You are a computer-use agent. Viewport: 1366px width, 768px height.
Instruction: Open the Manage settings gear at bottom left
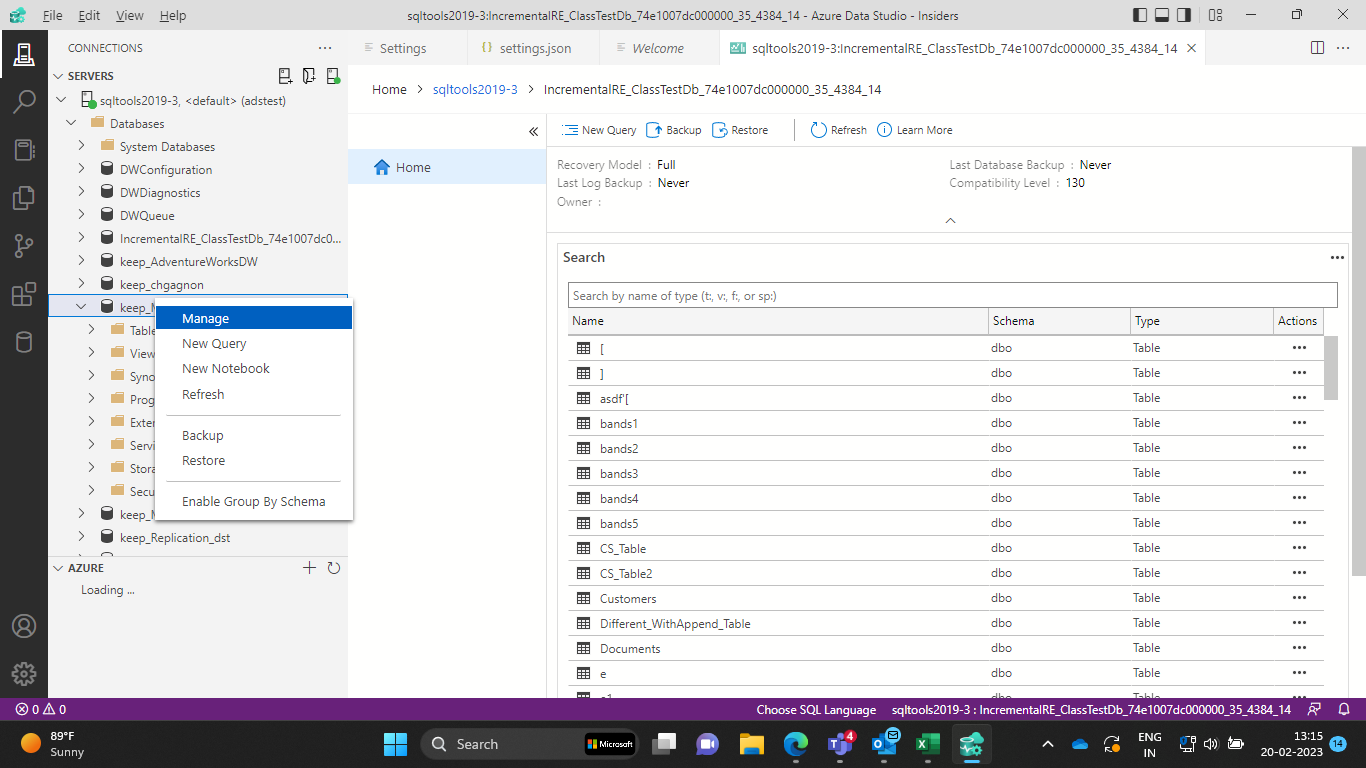[25, 673]
